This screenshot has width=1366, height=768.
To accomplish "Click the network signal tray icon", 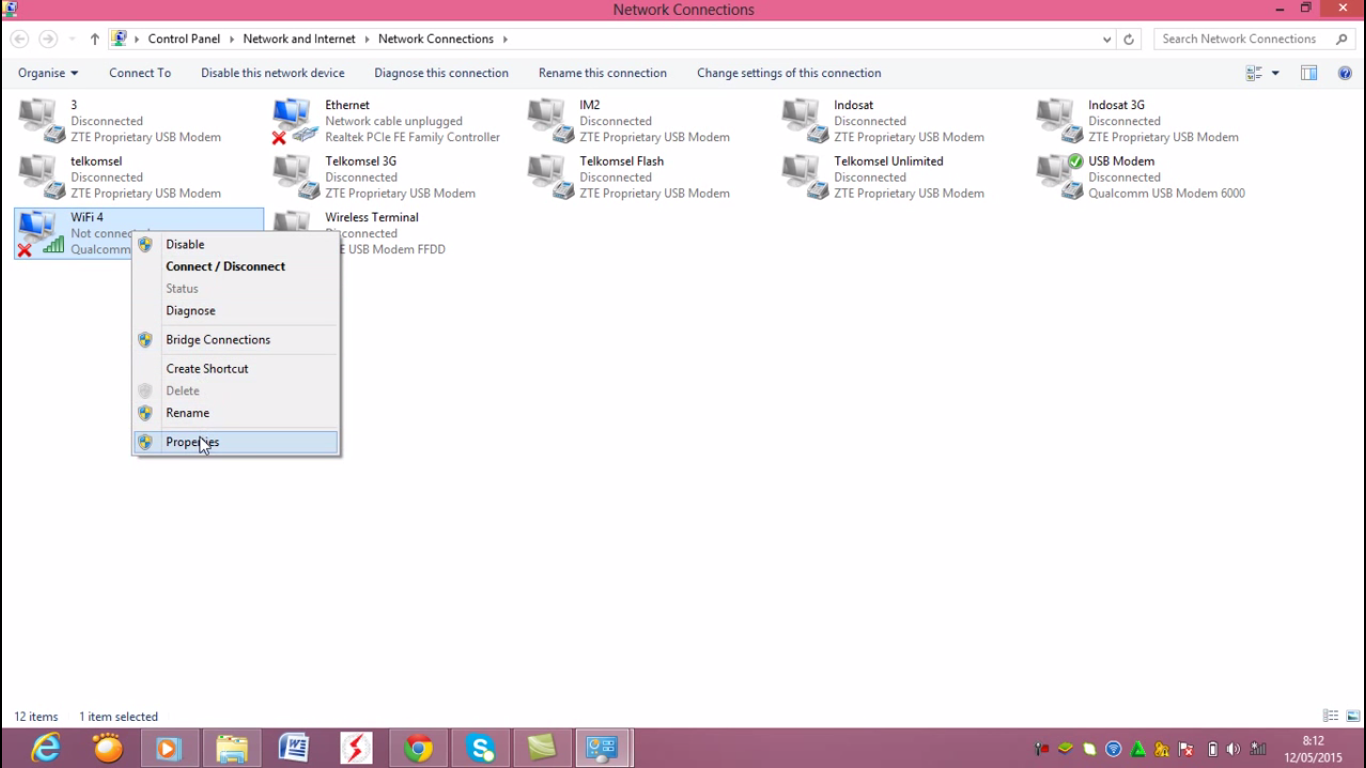I will coord(1259,749).
